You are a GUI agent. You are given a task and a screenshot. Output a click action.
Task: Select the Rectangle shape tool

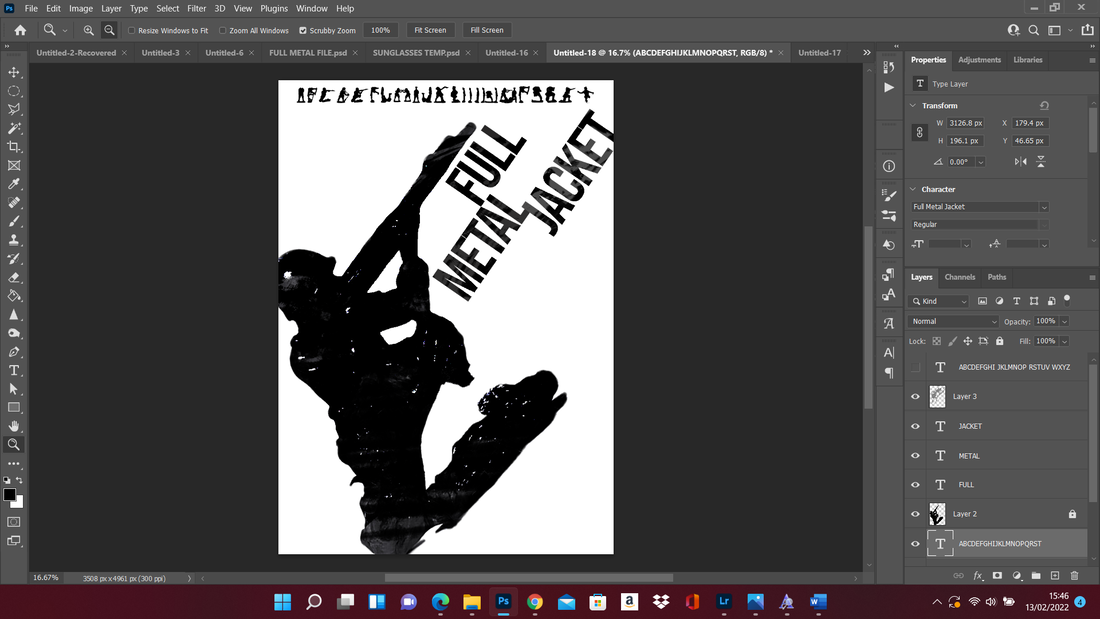(x=14, y=408)
